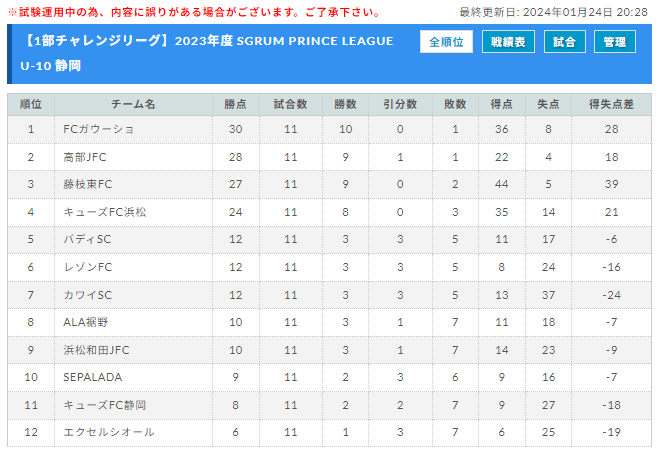The width and height of the screenshot is (662, 451).
Task: Click the 得失点差 column header
Action: pyautogui.click(x=611, y=104)
